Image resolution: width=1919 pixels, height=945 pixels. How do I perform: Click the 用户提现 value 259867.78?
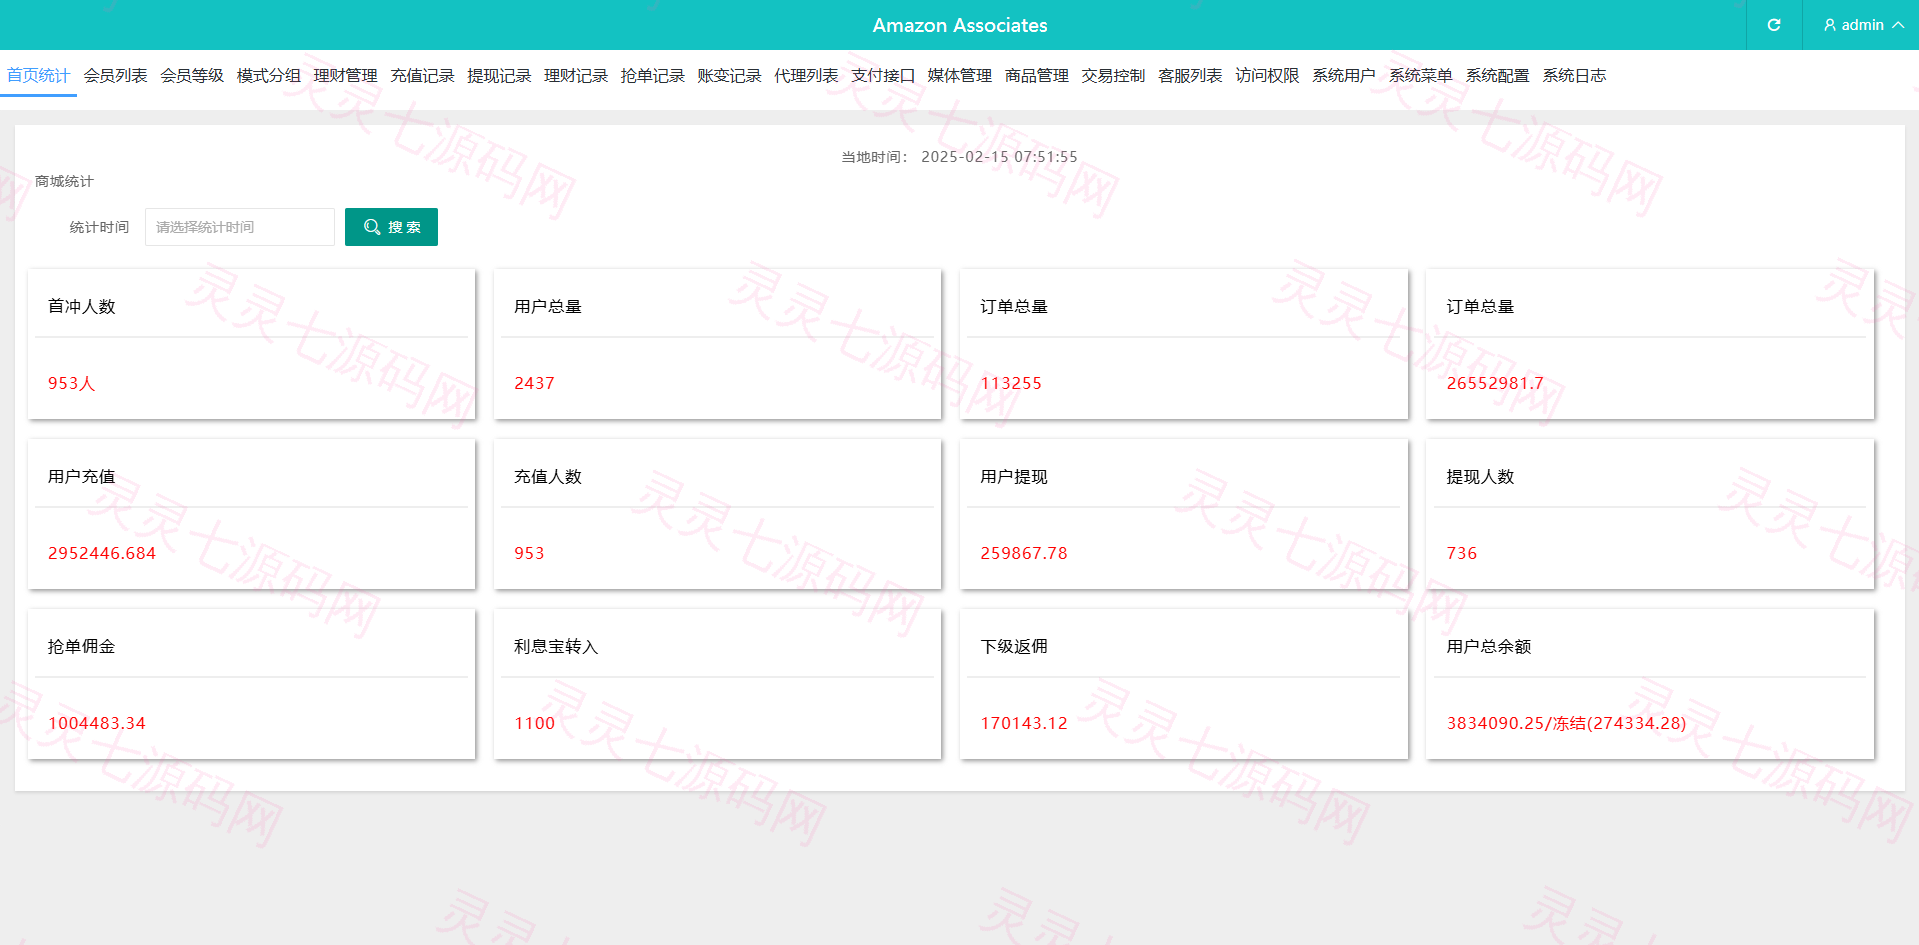click(1024, 553)
